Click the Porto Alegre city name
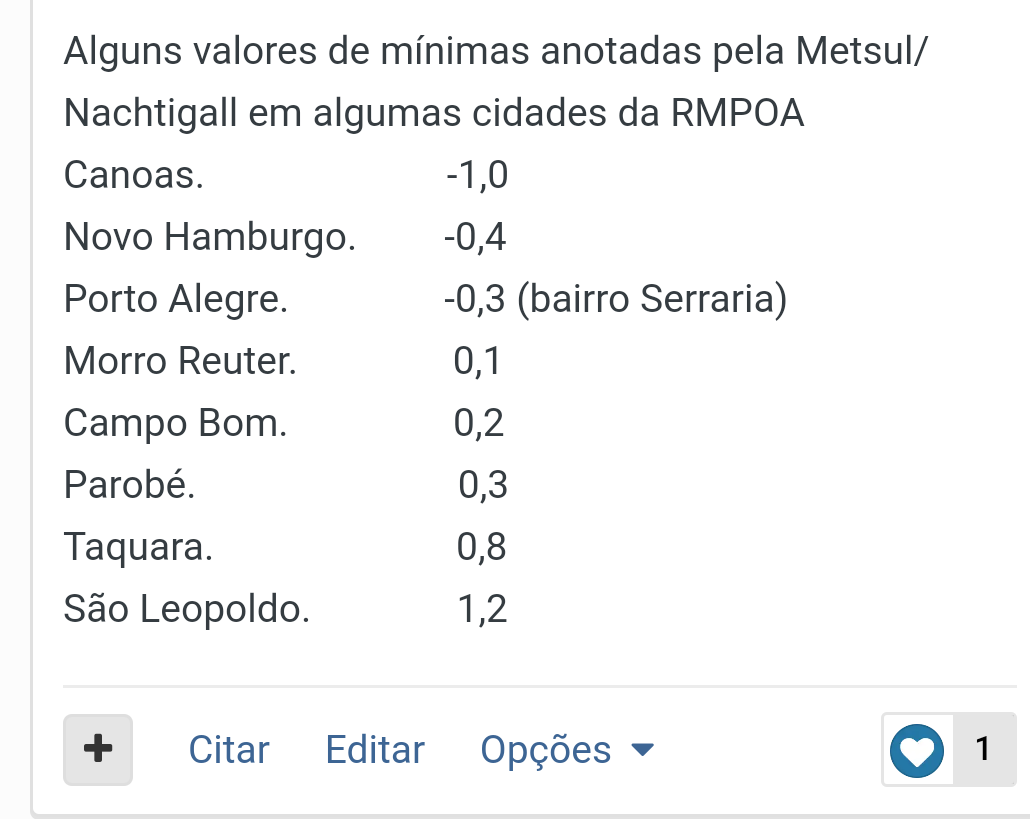Screen dimensions: 1030x819 pos(175,299)
